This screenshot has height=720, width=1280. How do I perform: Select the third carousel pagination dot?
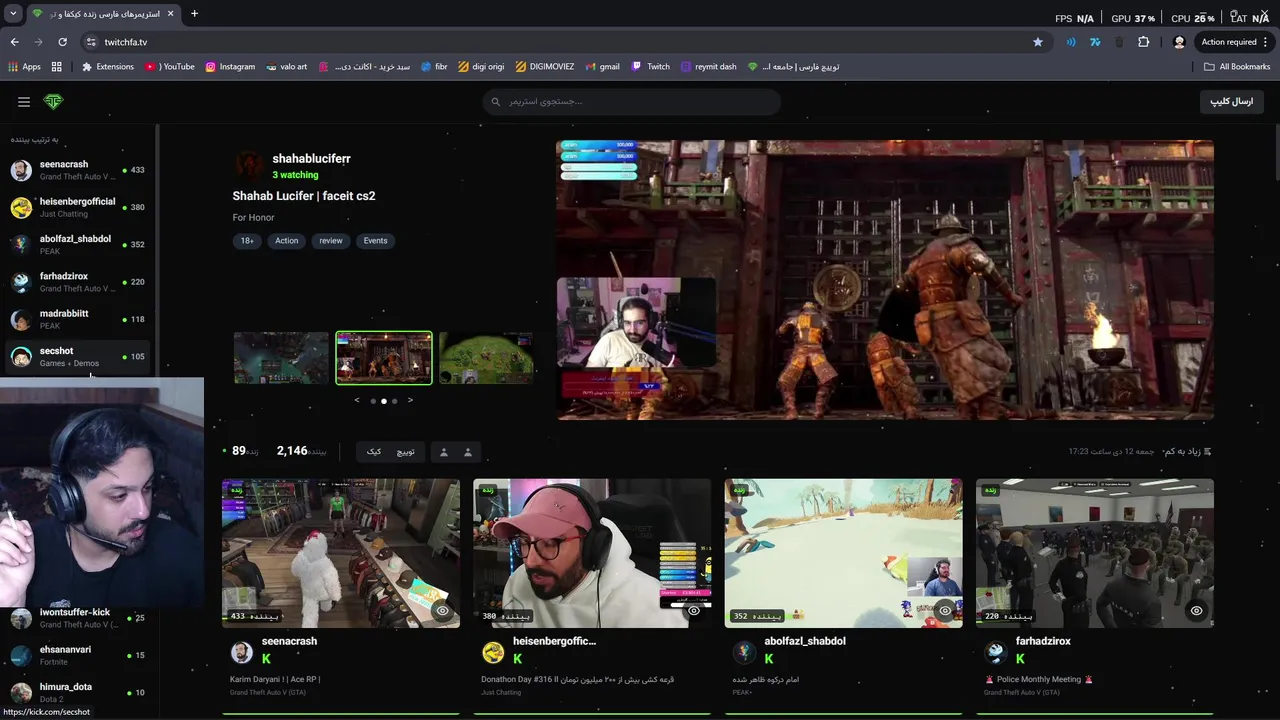[394, 401]
